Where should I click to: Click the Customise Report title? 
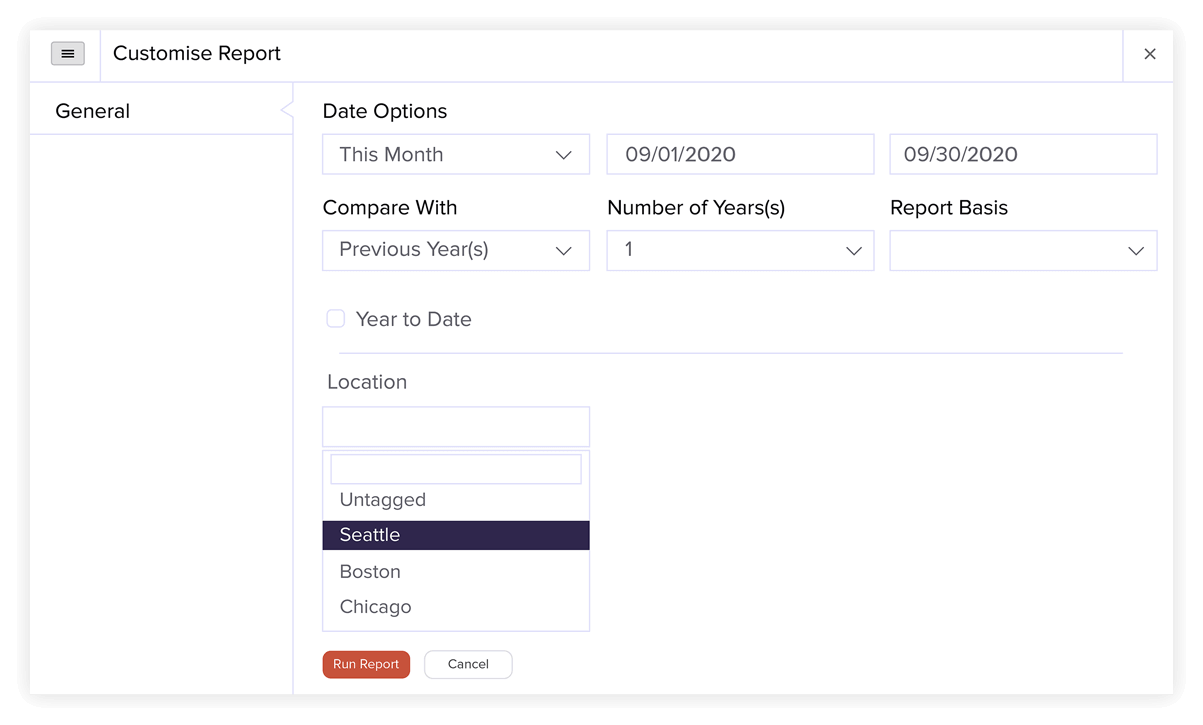coord(196,53)
